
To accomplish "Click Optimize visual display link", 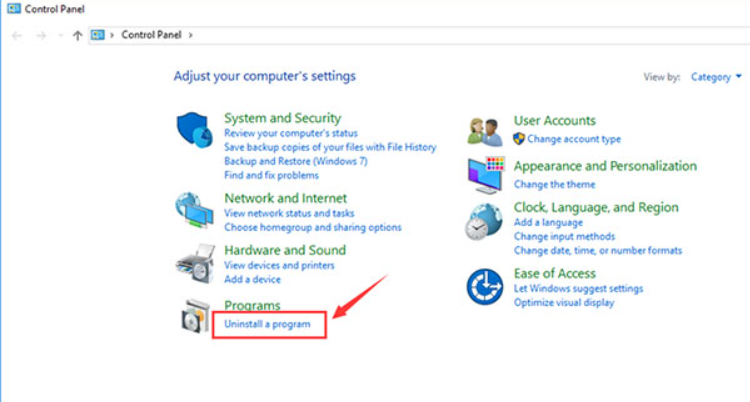I will (x=565, y=302).
